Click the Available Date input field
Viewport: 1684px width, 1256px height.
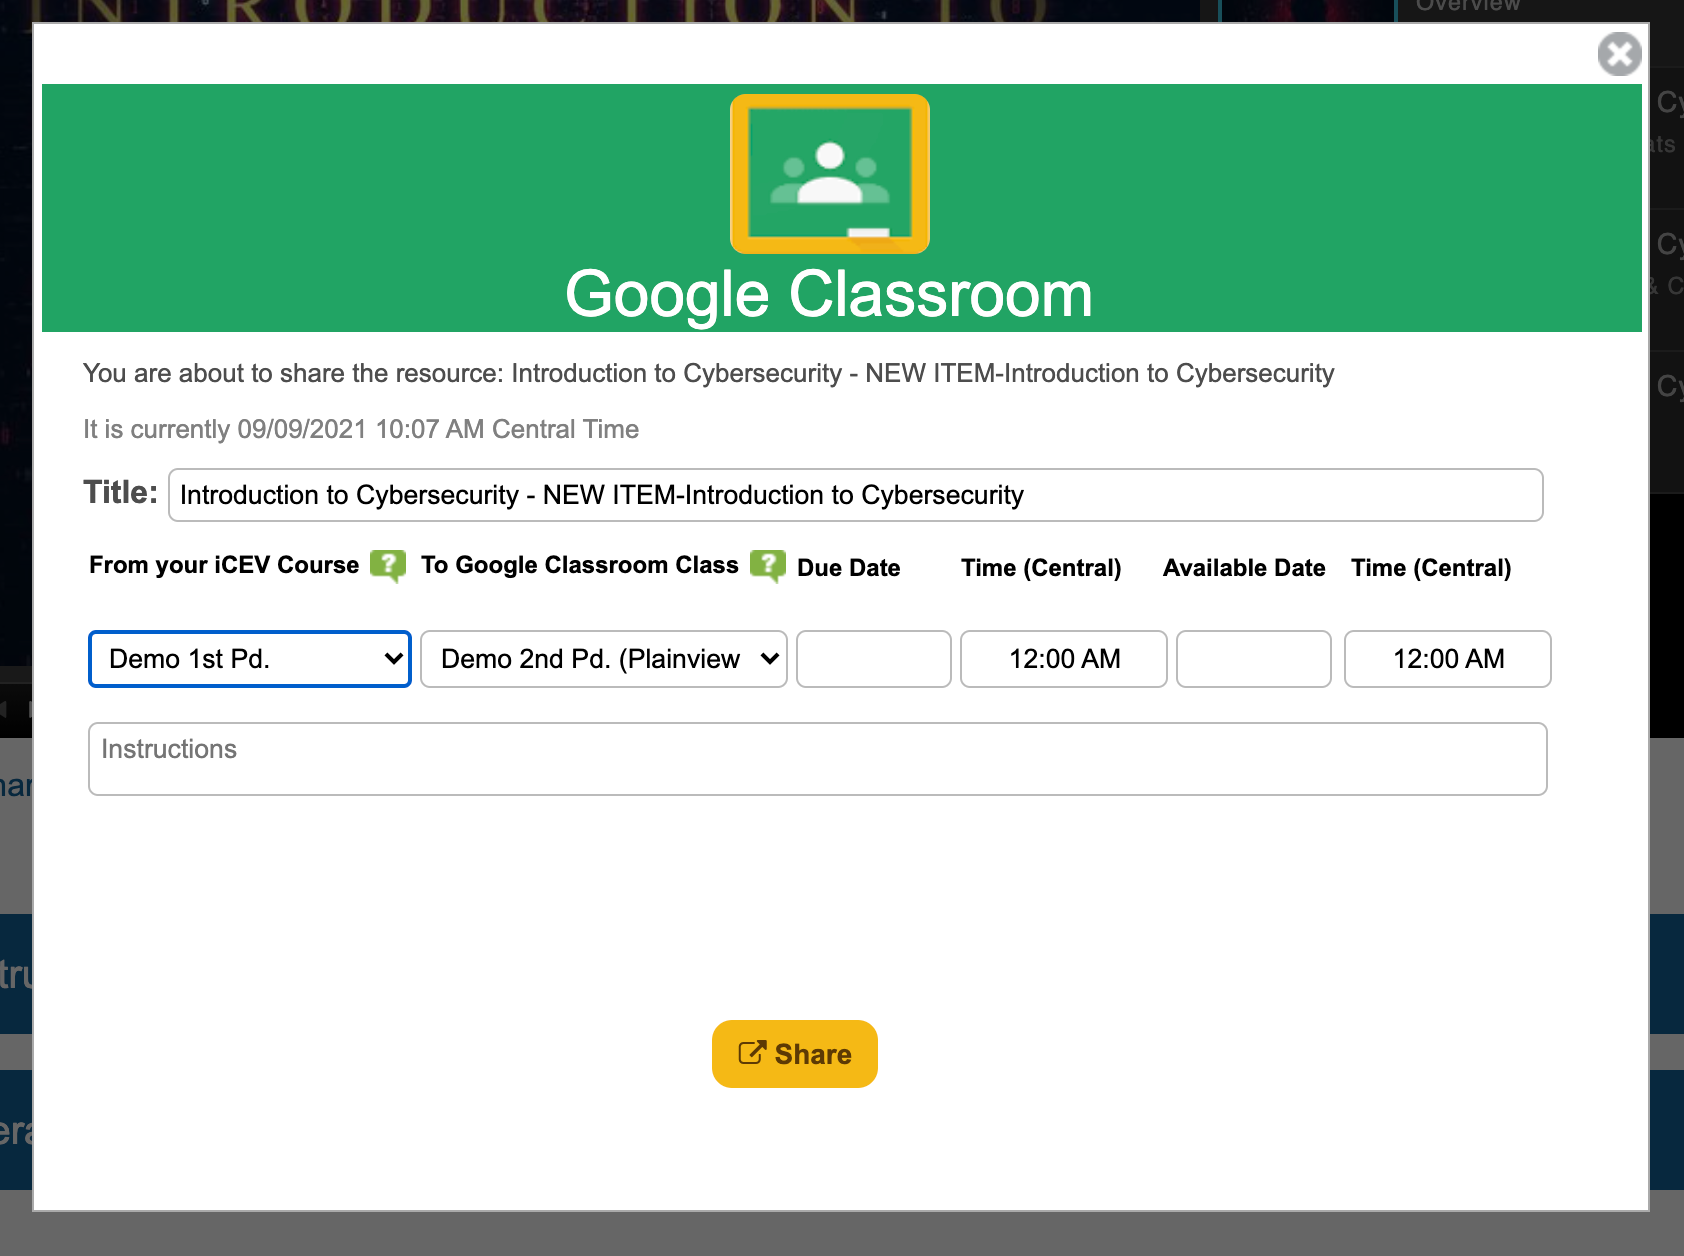(x=1254, y=659)
